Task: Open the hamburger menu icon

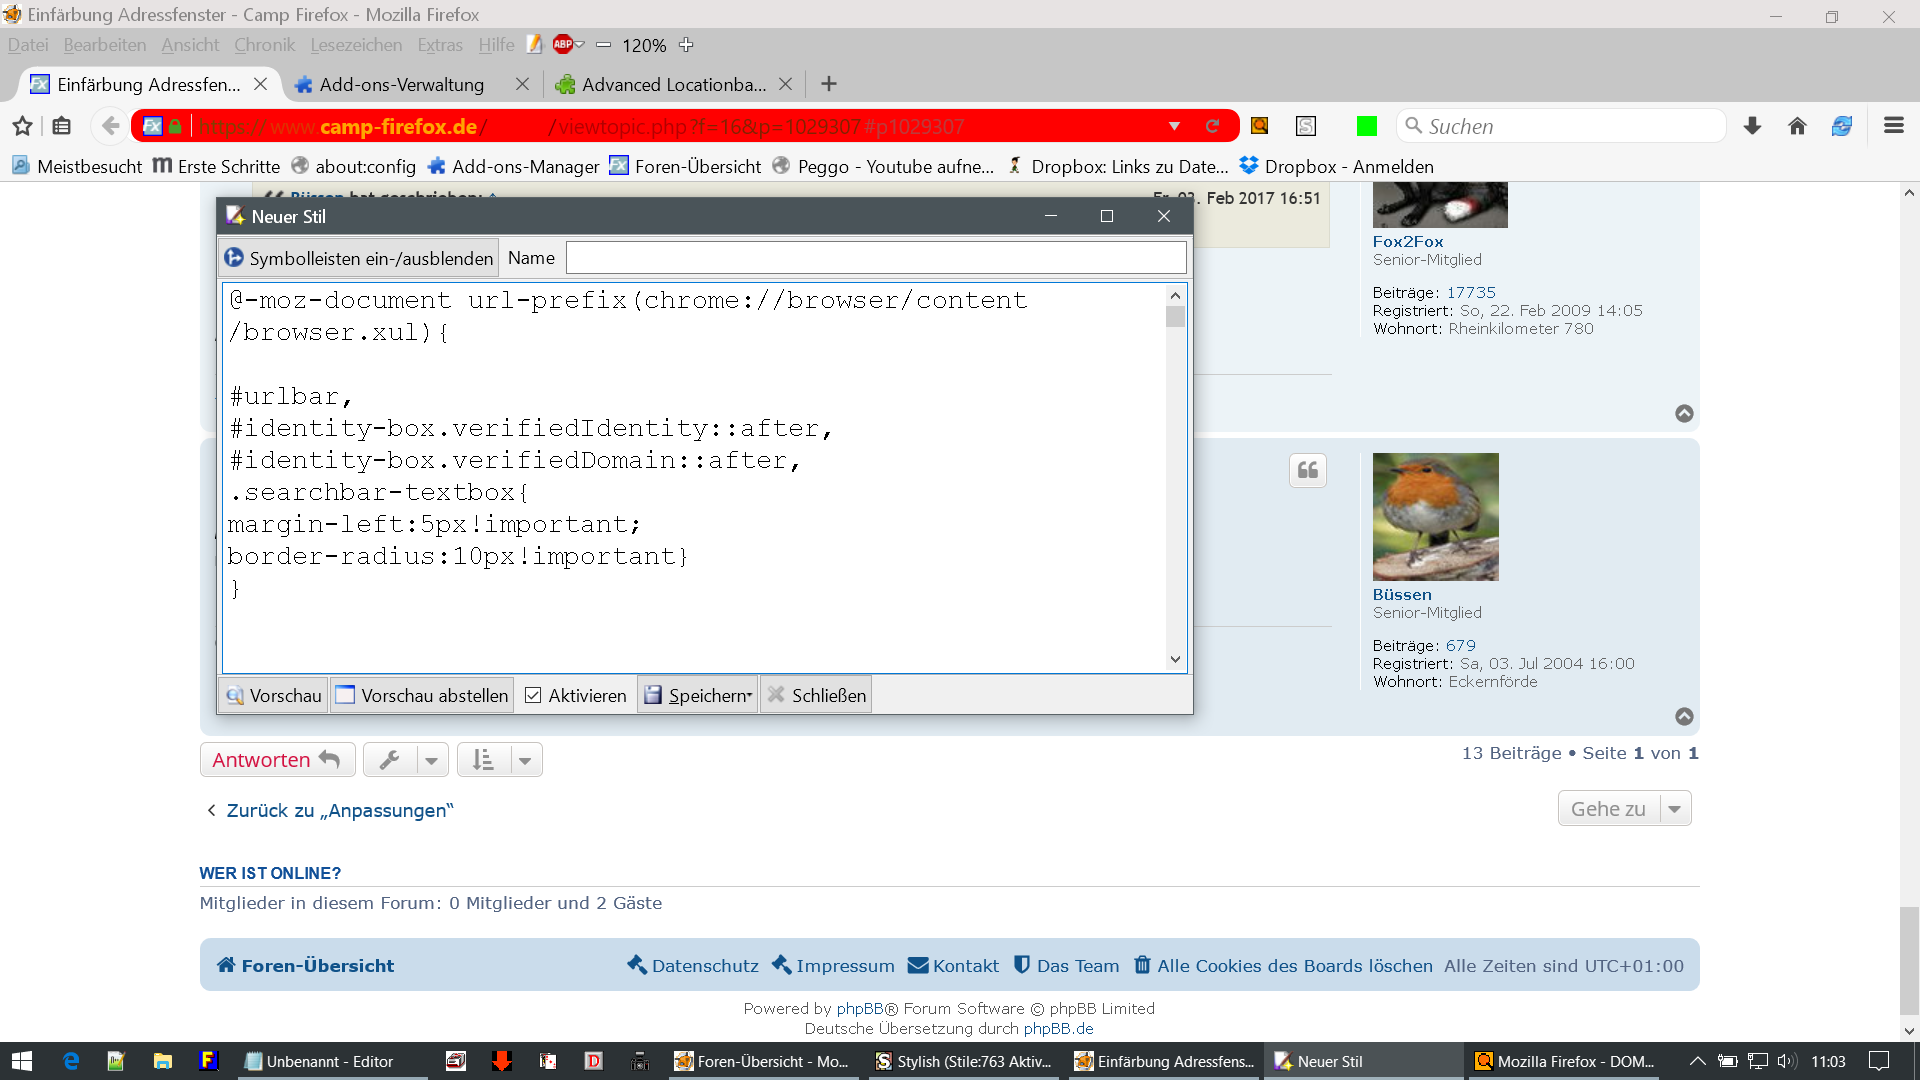Action: pos(1893,126)
